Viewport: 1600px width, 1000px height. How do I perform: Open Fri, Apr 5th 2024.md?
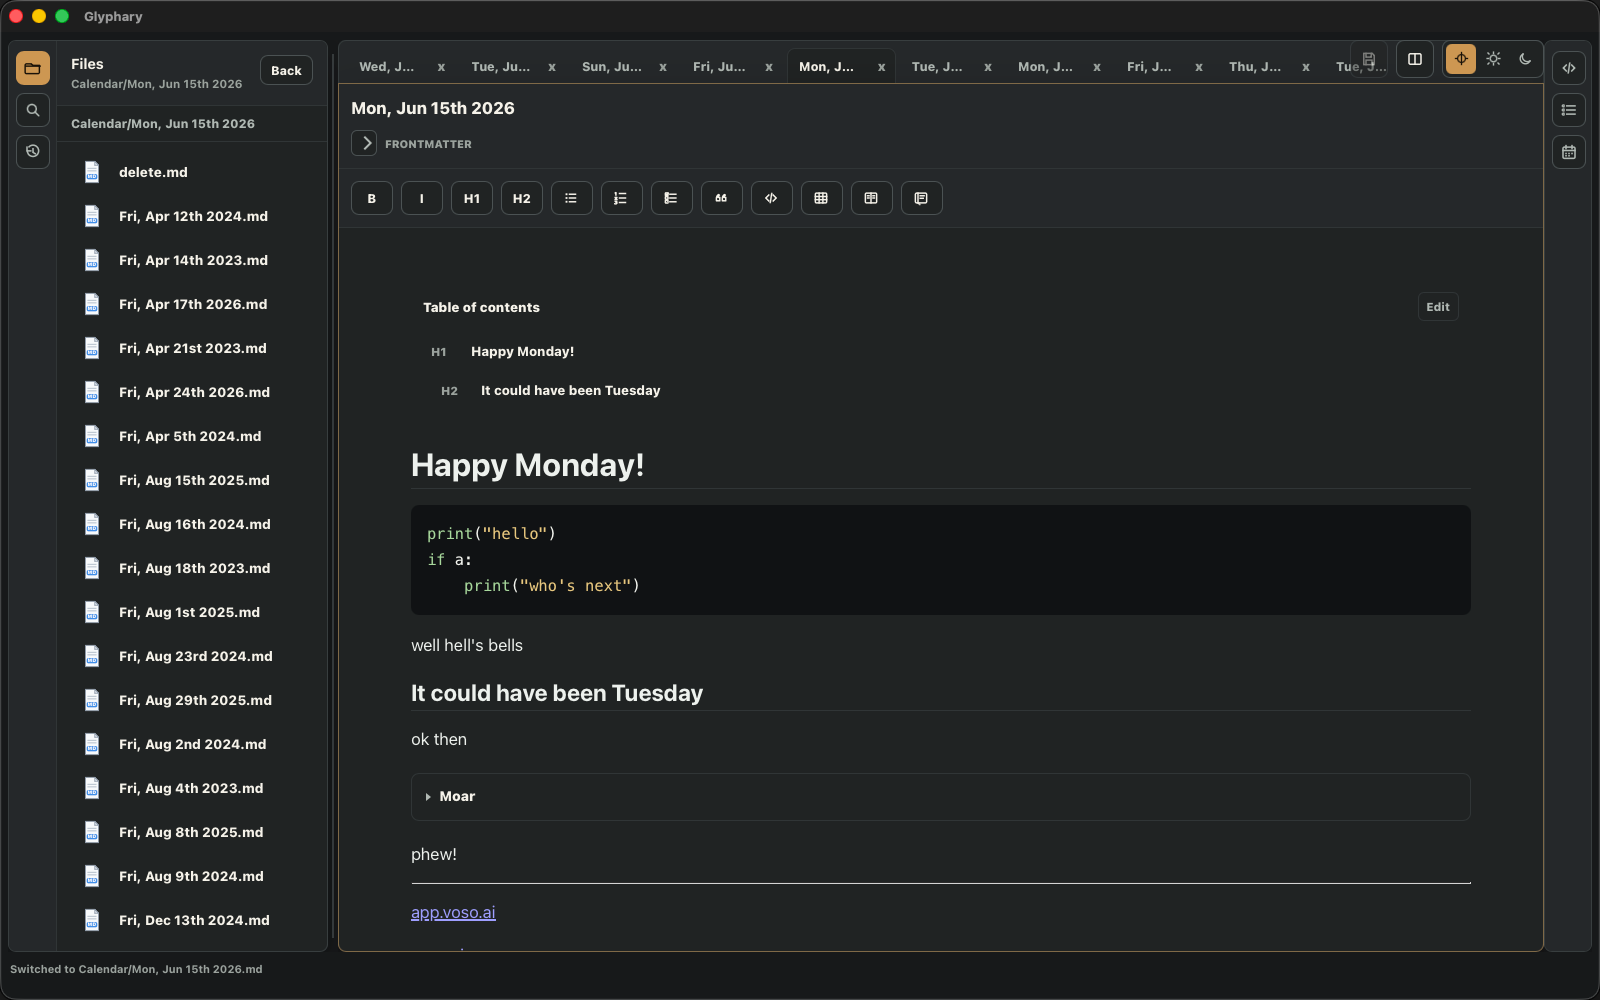point(192,436)
